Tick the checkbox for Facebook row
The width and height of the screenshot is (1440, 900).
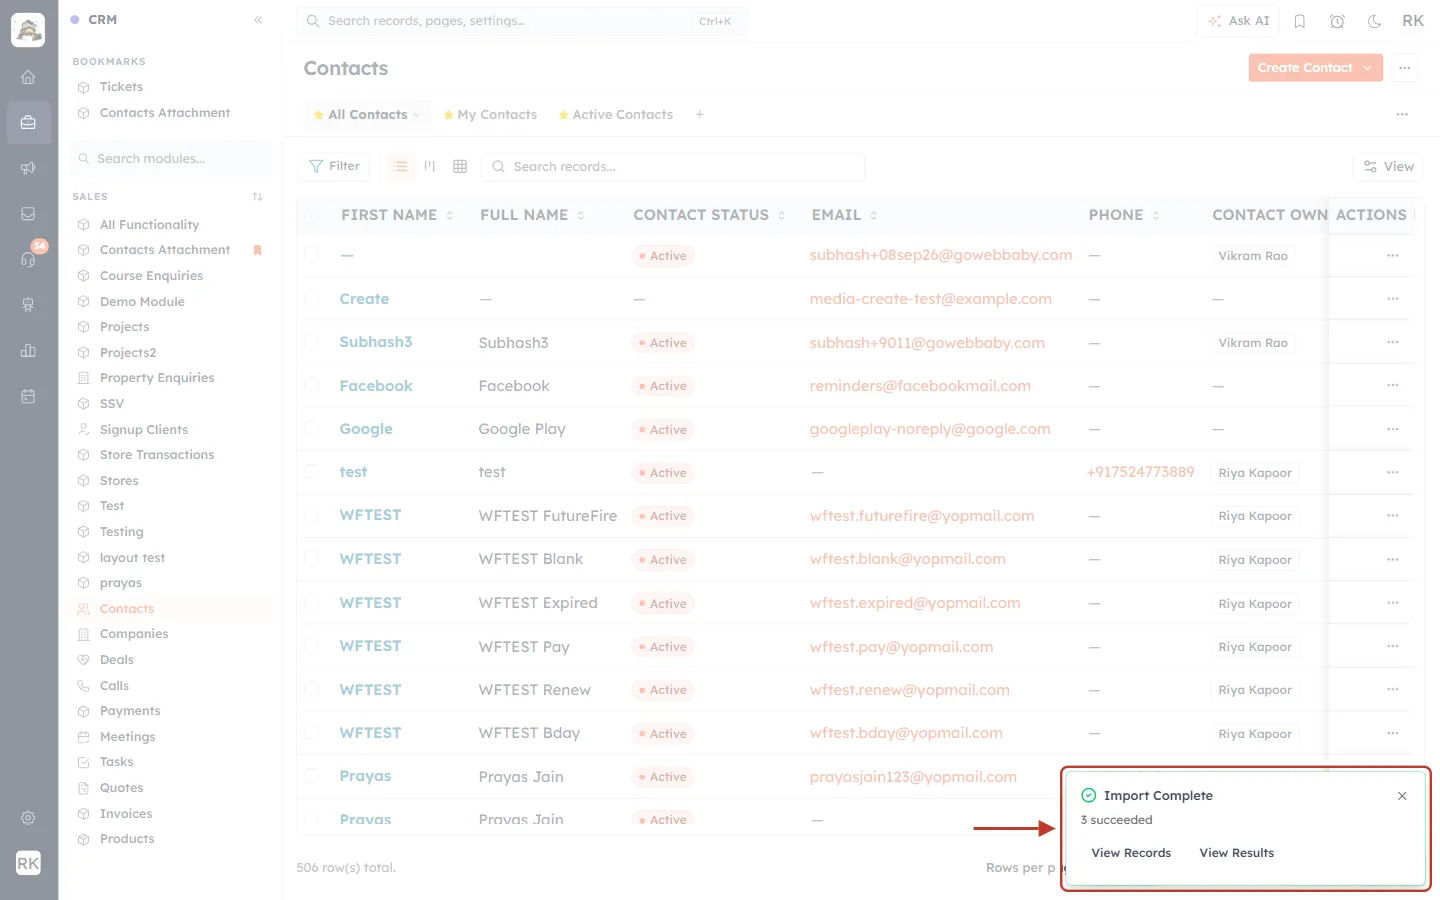[x=312, y=385]
